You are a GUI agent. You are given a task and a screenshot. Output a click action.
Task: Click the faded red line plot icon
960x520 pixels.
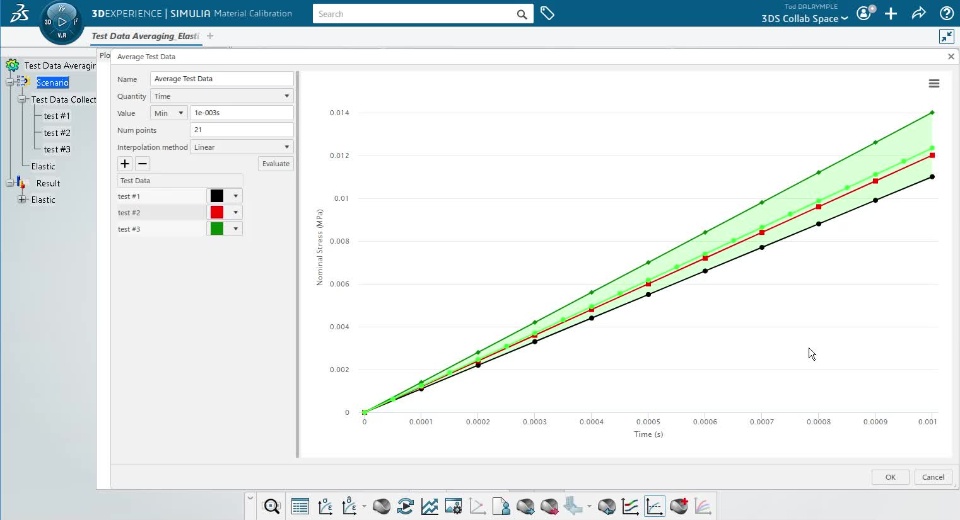[477, 507]
